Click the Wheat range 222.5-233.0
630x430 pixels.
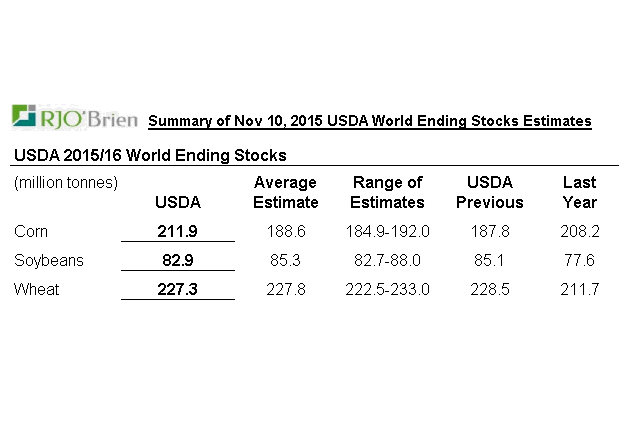[388, 289]
